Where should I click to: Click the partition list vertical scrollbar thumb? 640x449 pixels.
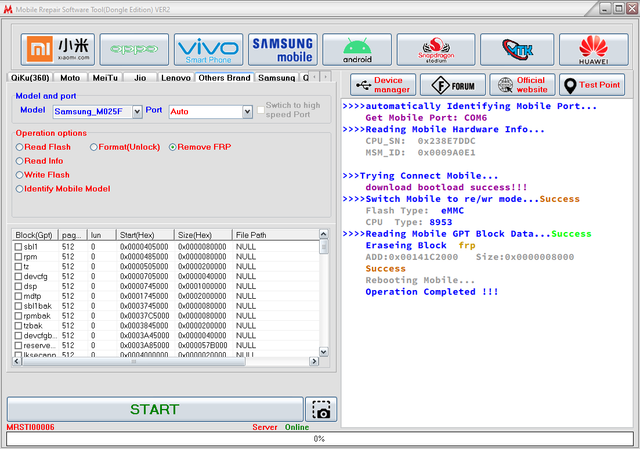pyautogui.click(x=324, y=247)
